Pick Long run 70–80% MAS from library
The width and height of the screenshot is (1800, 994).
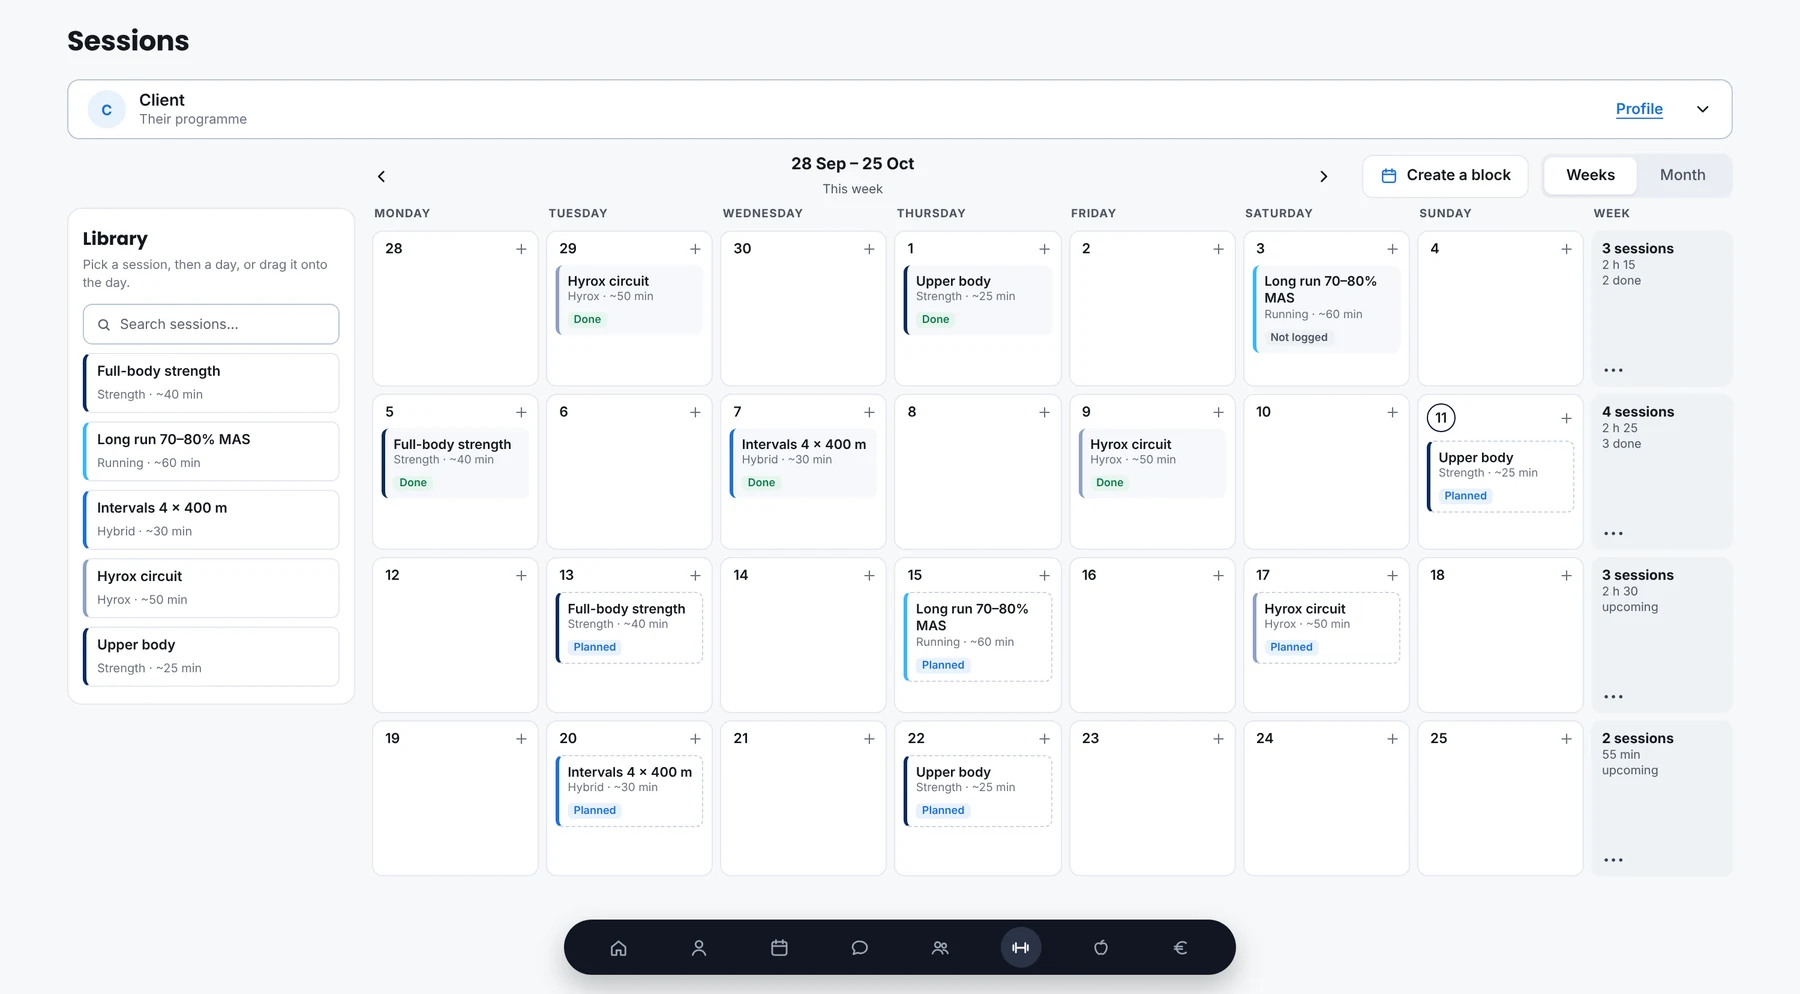(211, 451)
